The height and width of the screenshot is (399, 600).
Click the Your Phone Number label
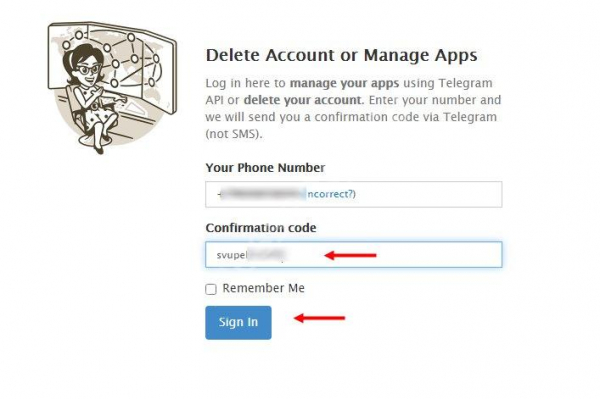click(265, 168)
